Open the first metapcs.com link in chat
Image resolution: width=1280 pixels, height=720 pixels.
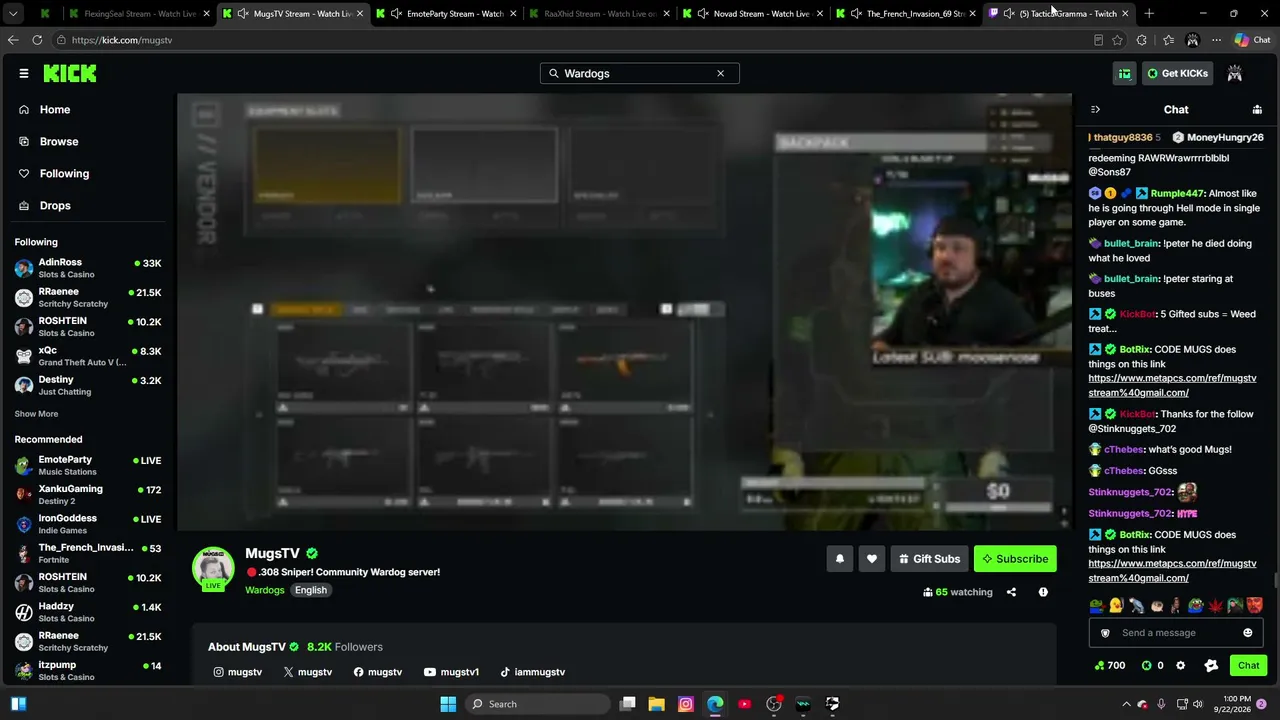coord(1172,386)
